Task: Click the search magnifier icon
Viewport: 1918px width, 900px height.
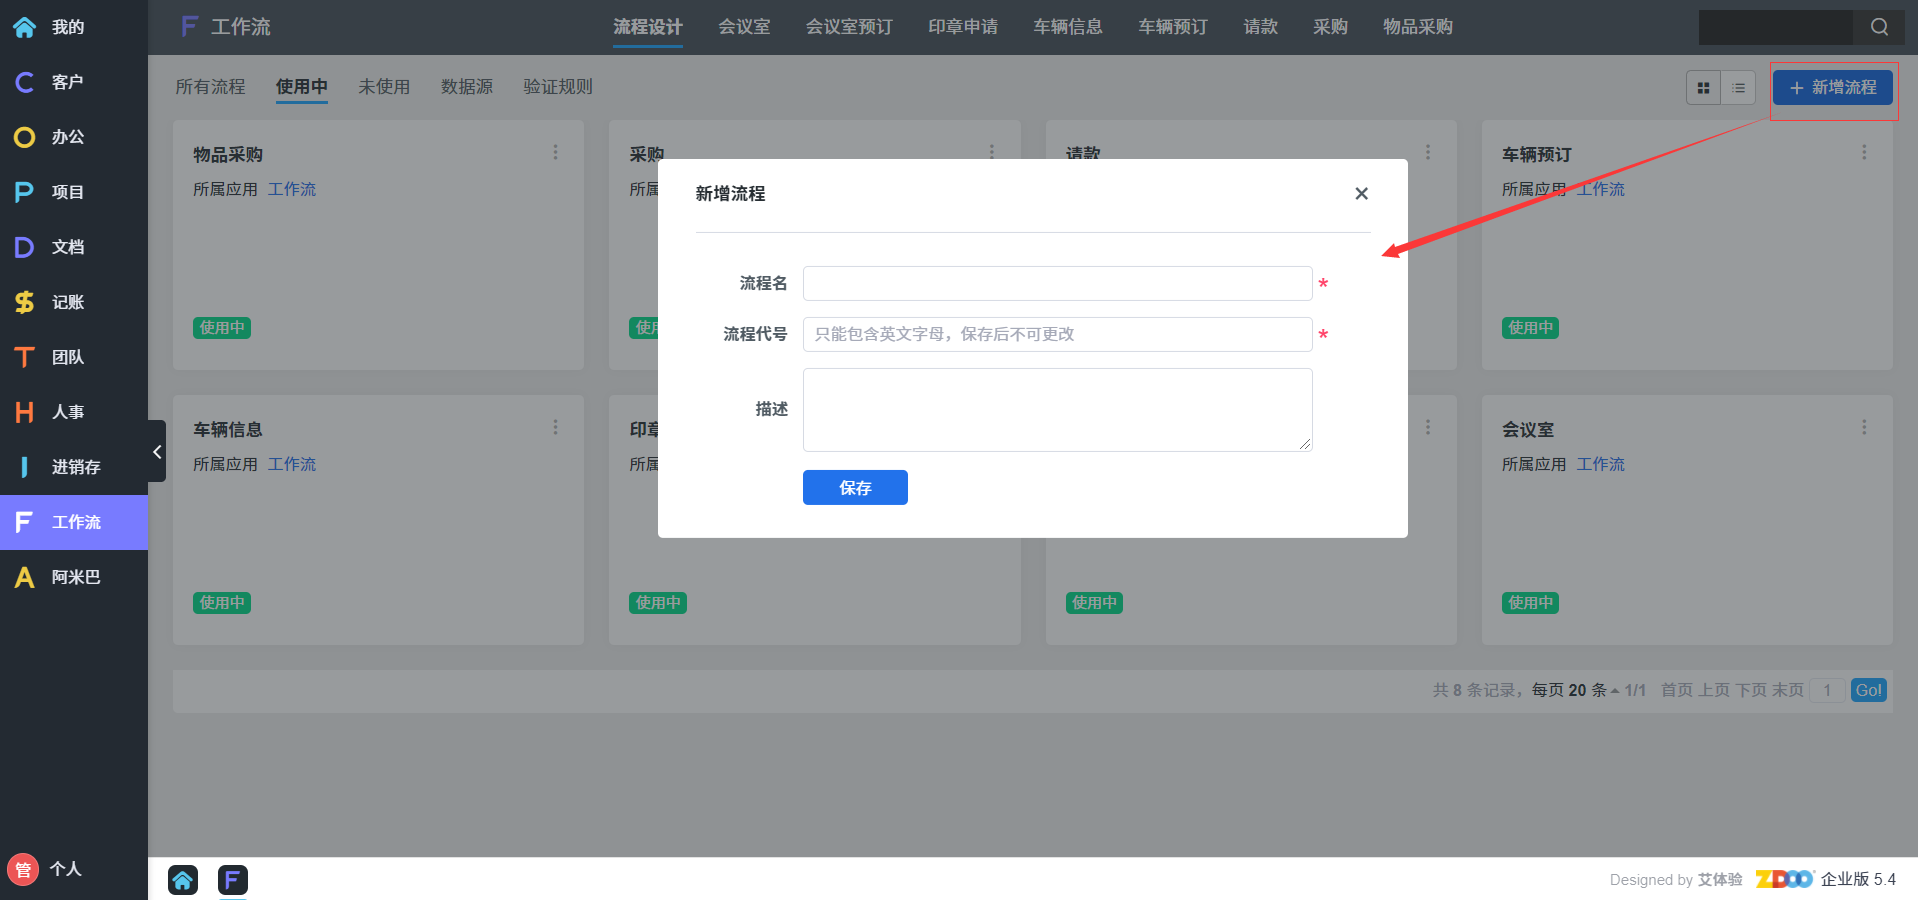Action: [1879, 27]
